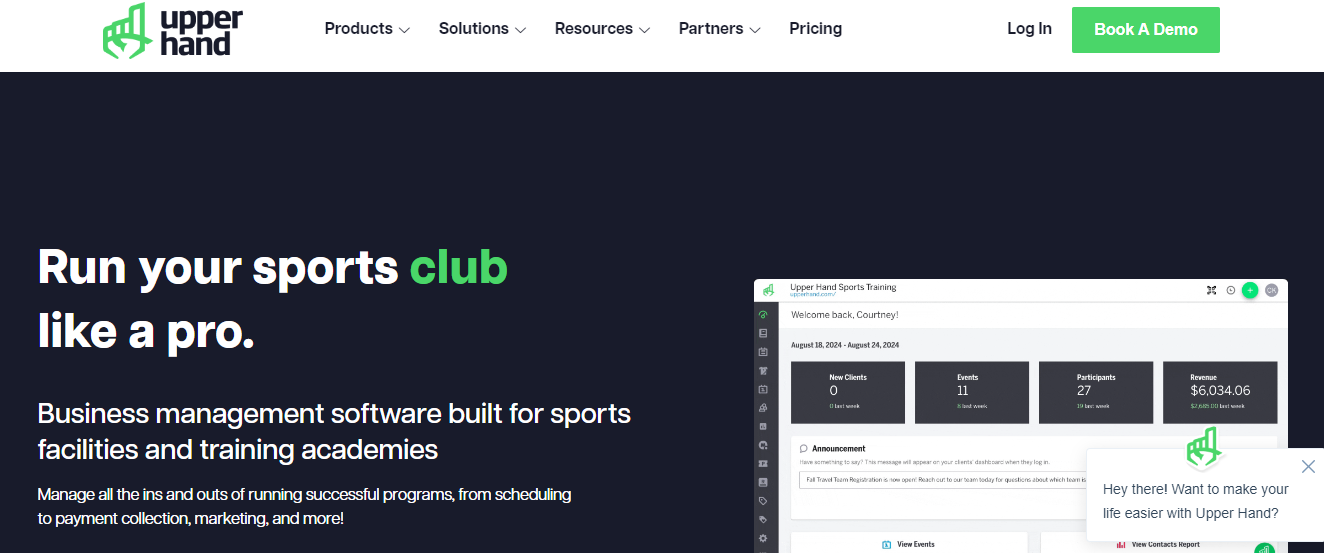
Task: Click the Events stat card showing 11
Action: pos(972,392)
